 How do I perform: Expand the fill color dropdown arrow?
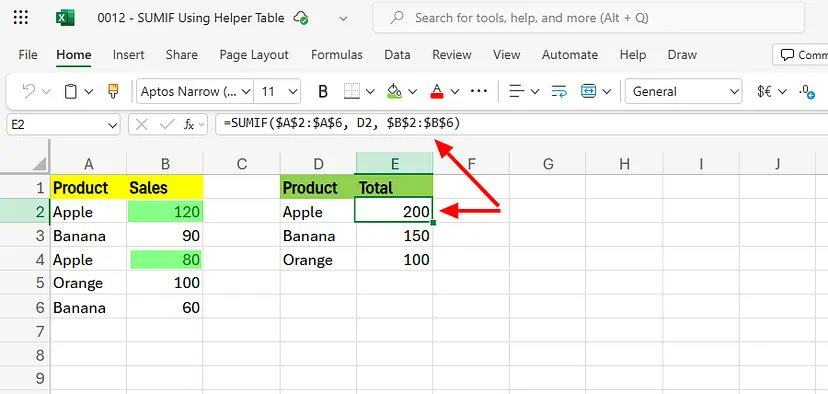click(x=412, y=92)
